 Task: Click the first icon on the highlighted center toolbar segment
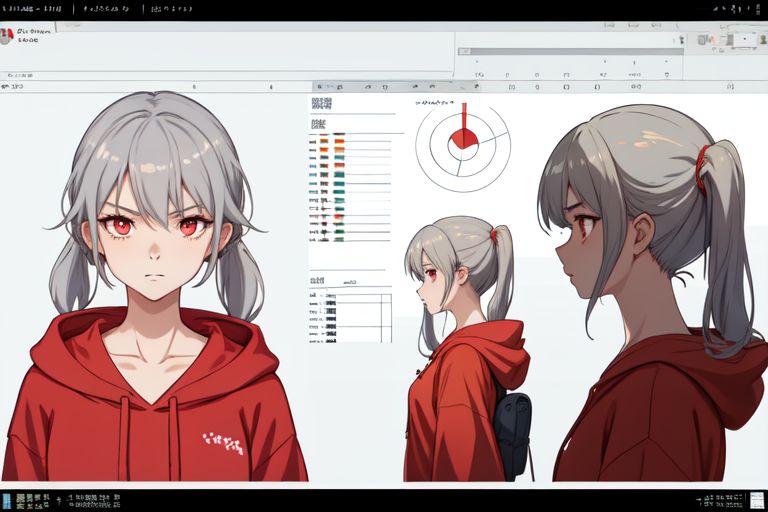pos(318,87)
